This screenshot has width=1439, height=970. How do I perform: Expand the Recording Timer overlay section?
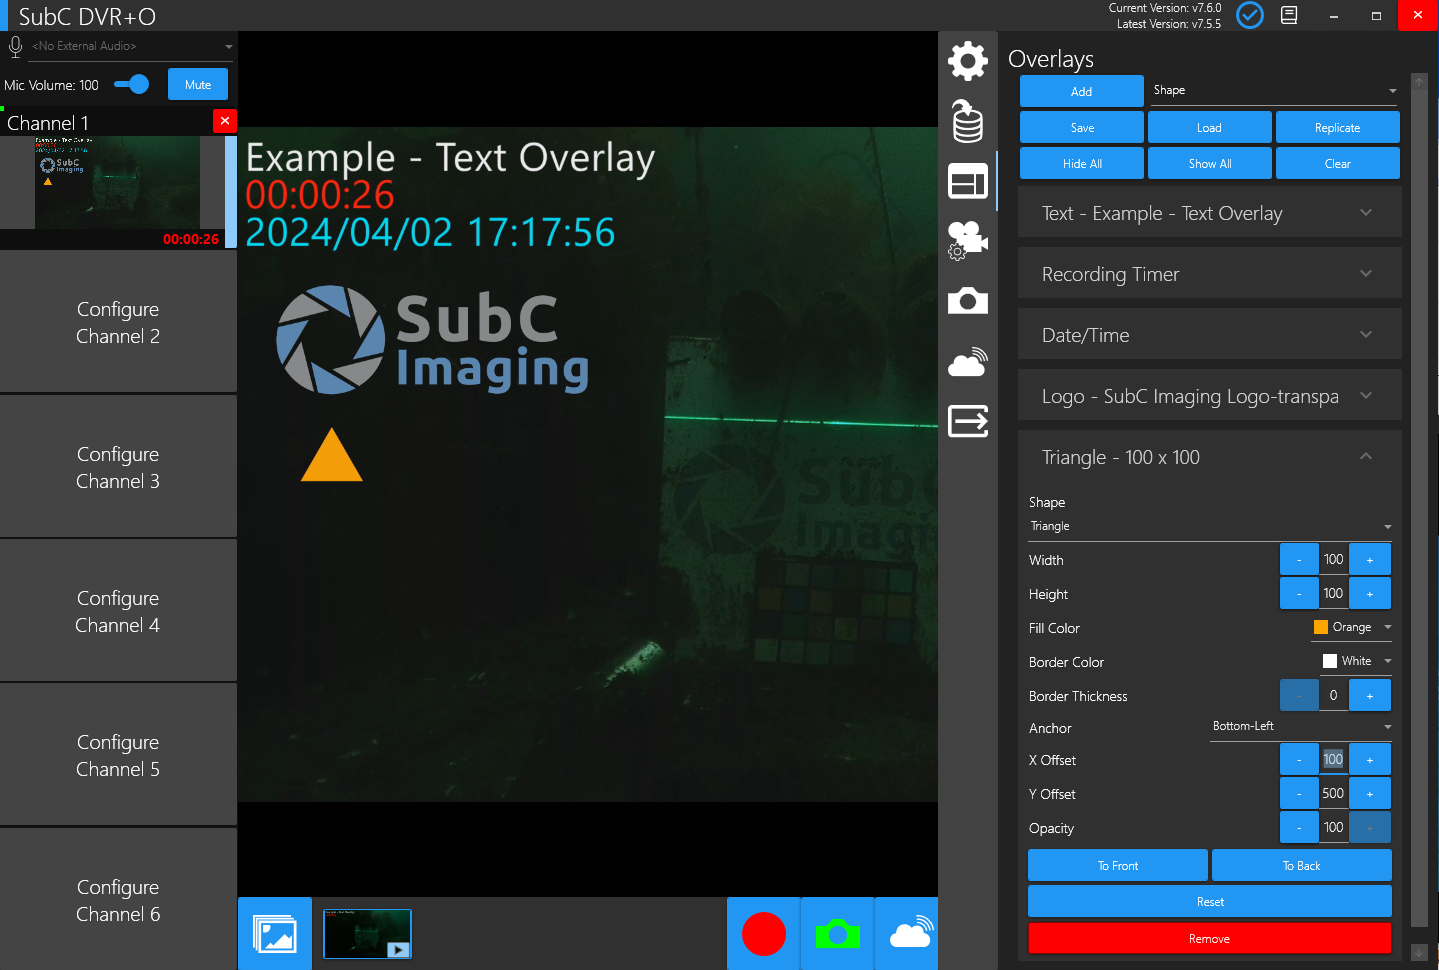pyautogui.click(x=1208, y=274)
